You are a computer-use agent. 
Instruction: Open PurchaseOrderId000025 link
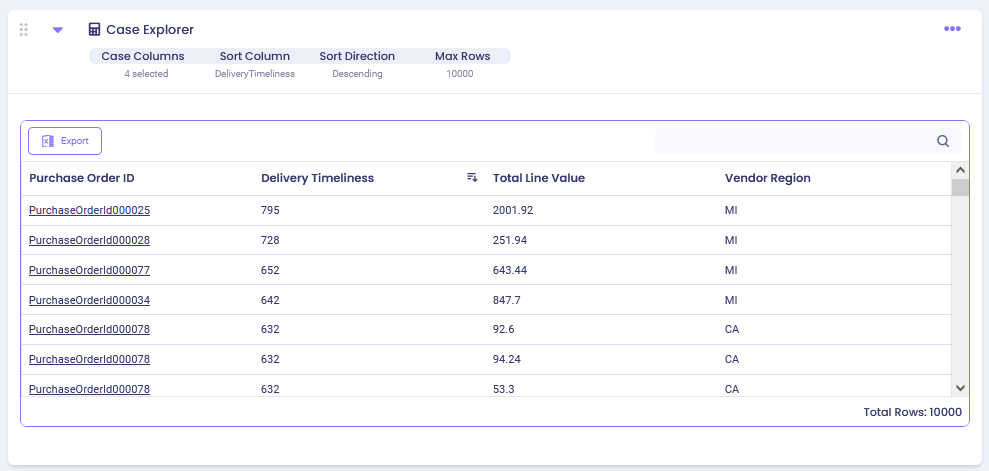pos(89,211)
